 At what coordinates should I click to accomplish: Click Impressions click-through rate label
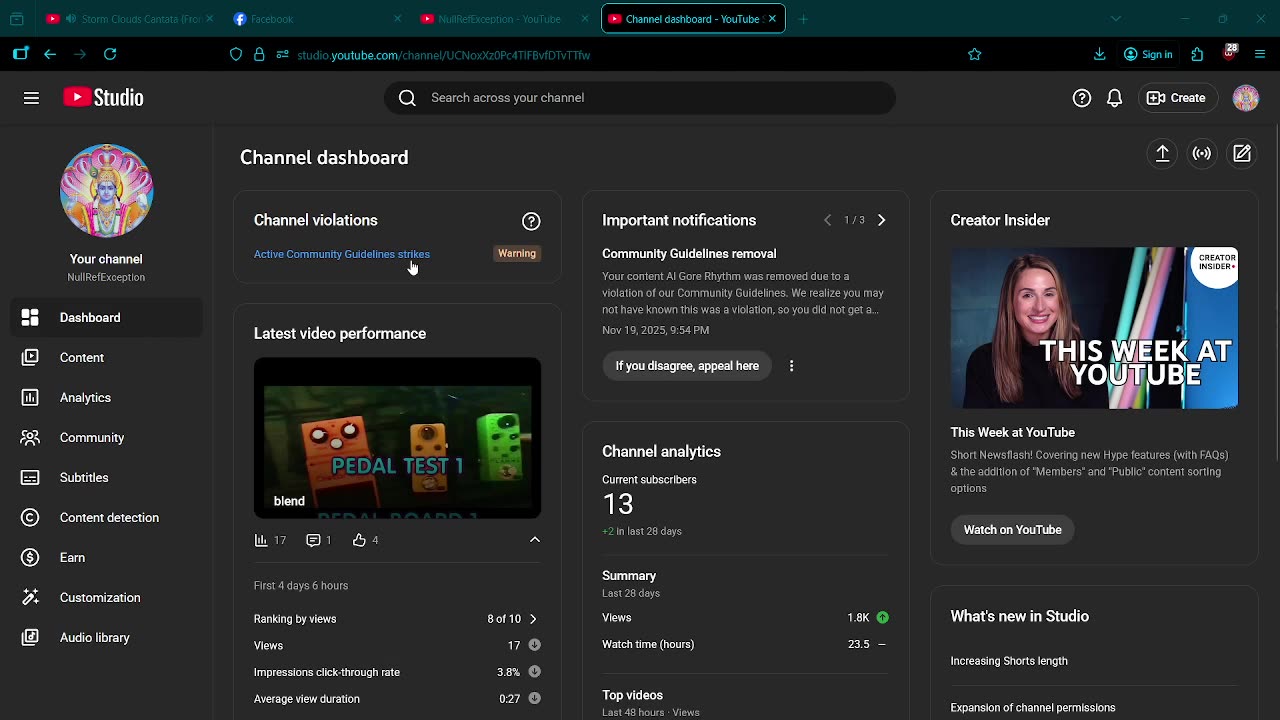click(x=327, y=672)
